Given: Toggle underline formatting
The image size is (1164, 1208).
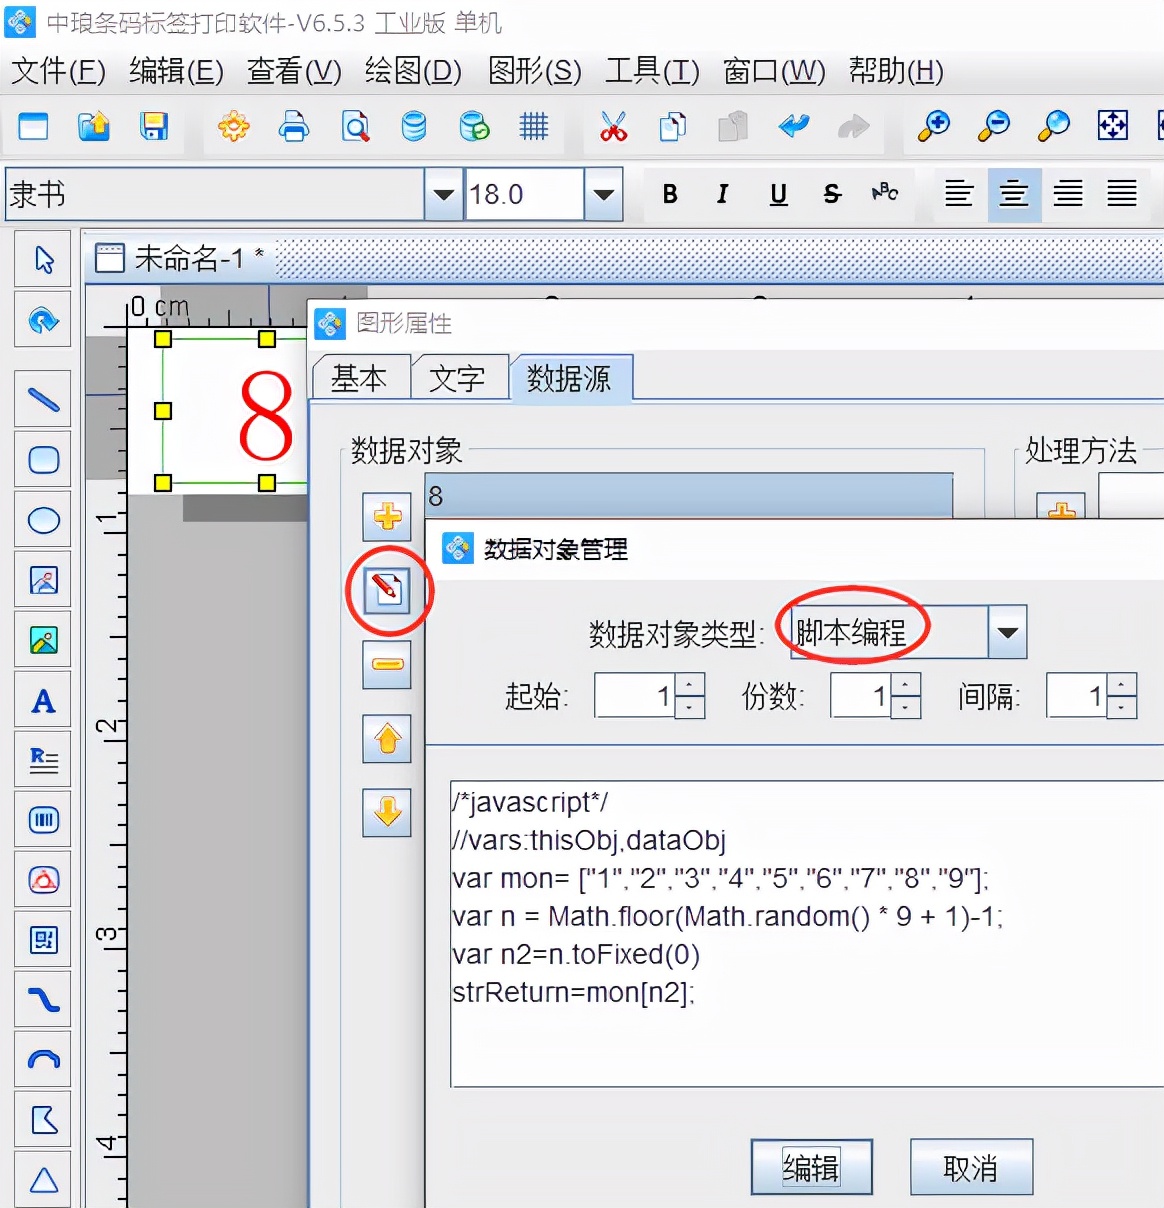Looking at the screenshot, I should click(x=778, y=194).
